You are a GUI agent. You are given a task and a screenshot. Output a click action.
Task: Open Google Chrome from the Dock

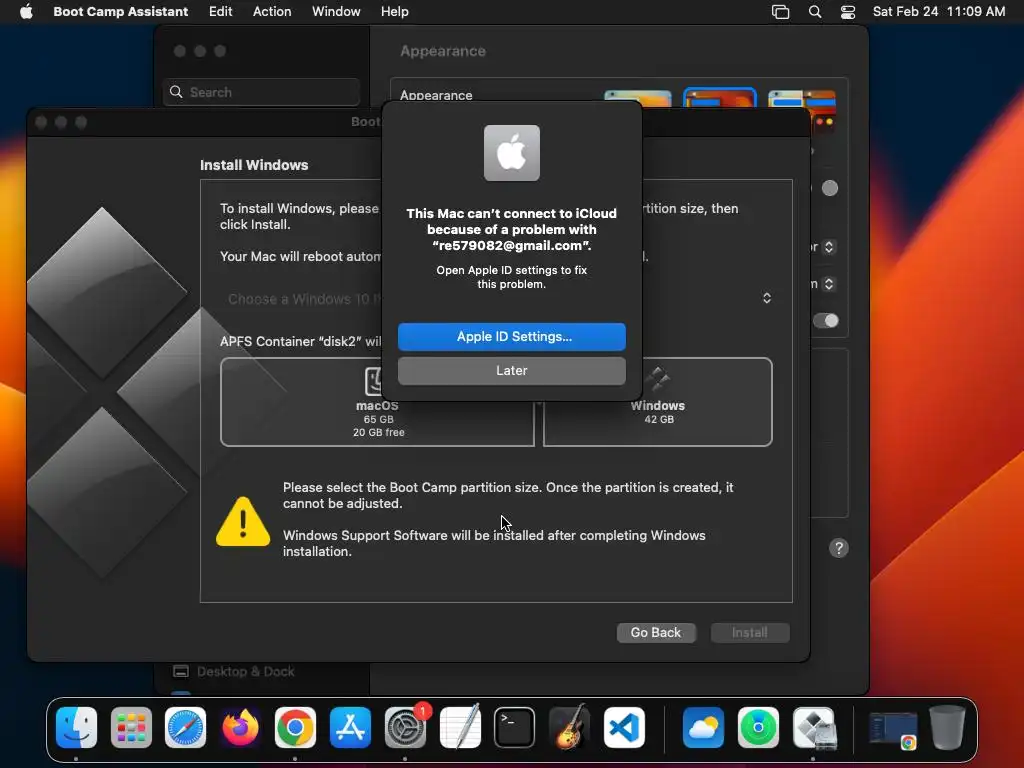click(295, 727)
